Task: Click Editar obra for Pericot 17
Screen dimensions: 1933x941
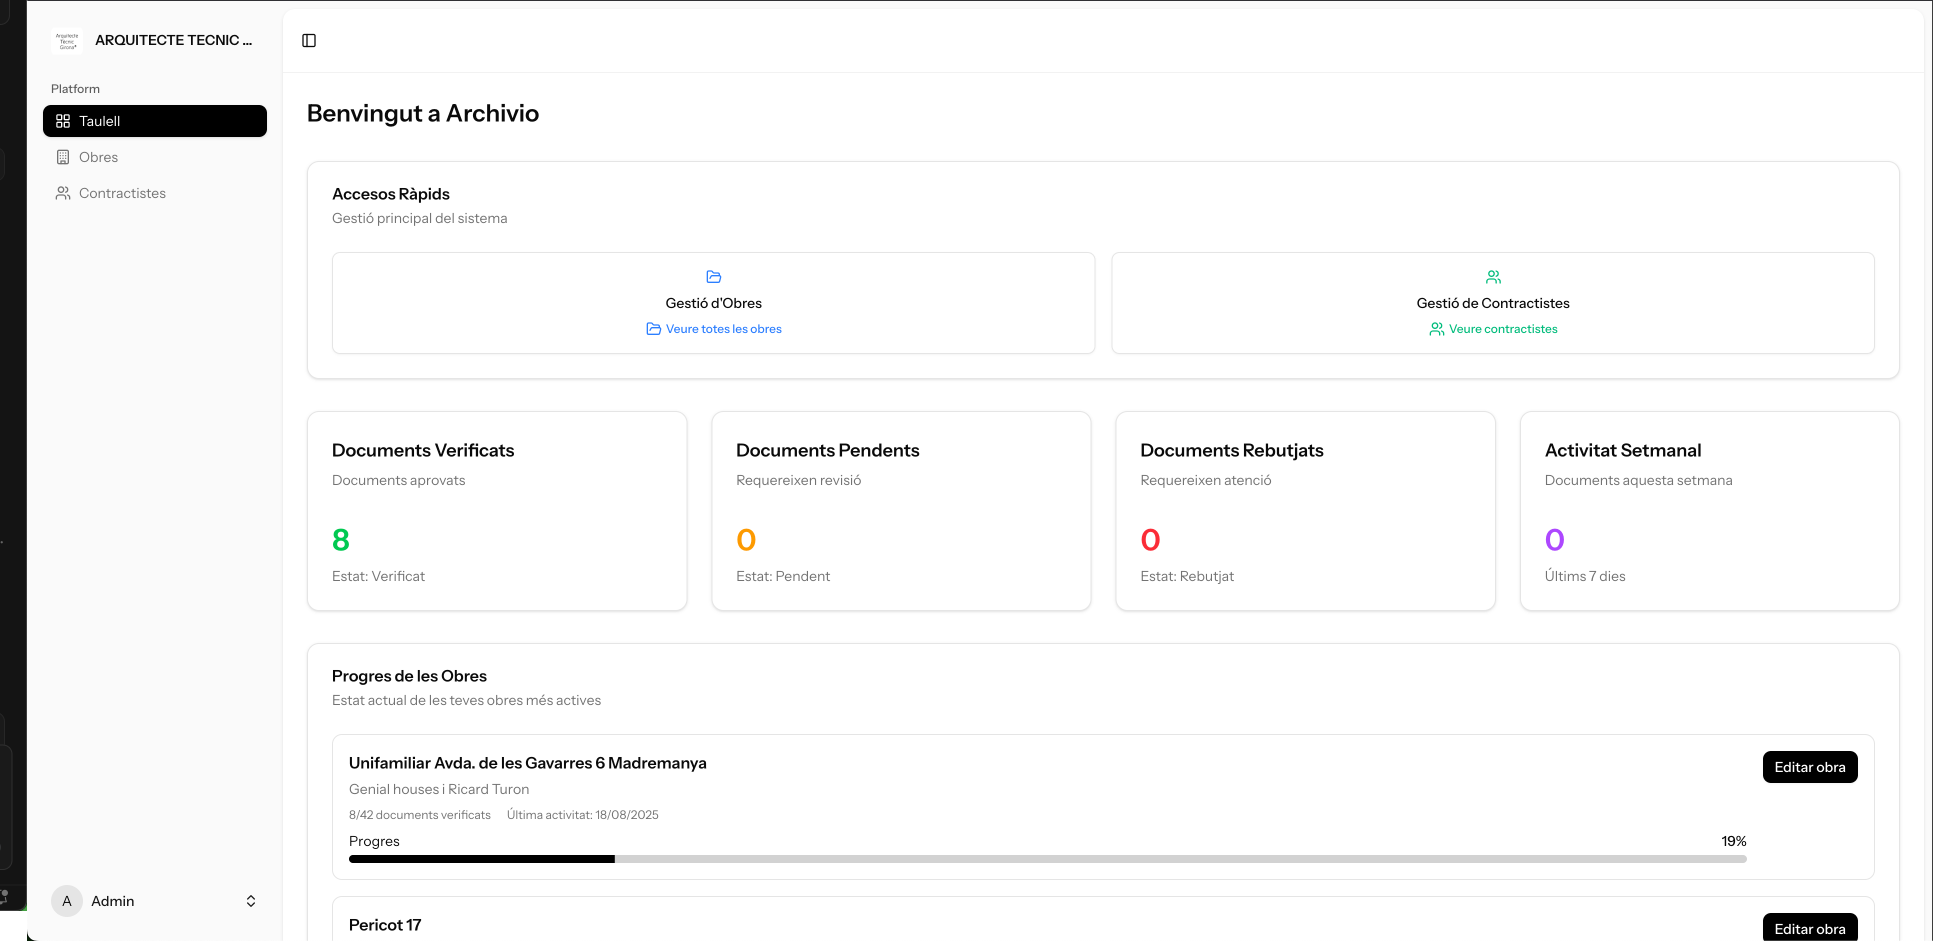Action: (x=1810, y=927)
